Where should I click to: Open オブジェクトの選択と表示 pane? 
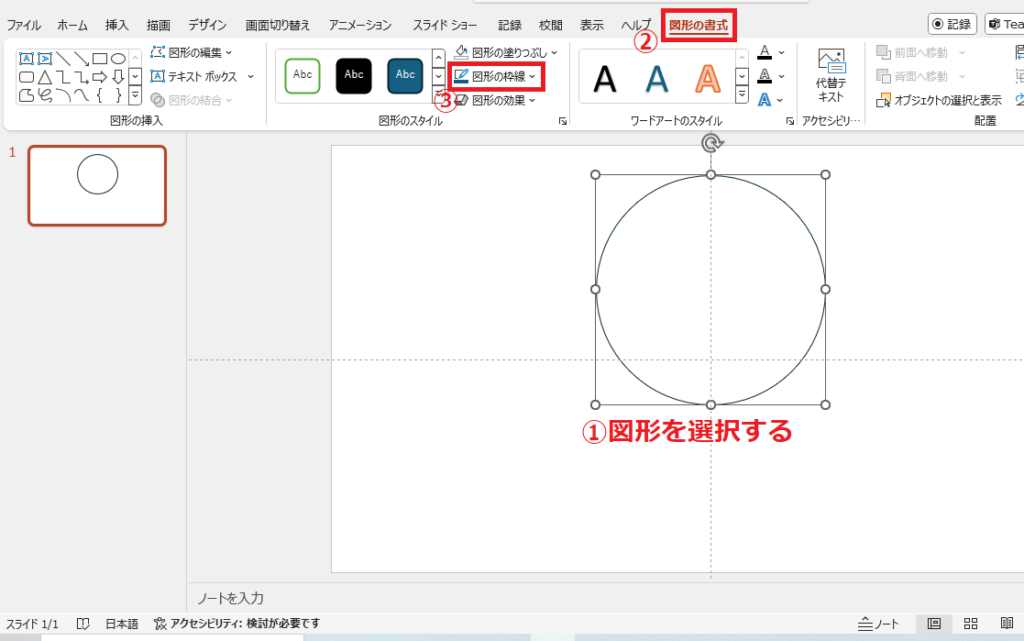pyautogui.click(x=939, y=101)
